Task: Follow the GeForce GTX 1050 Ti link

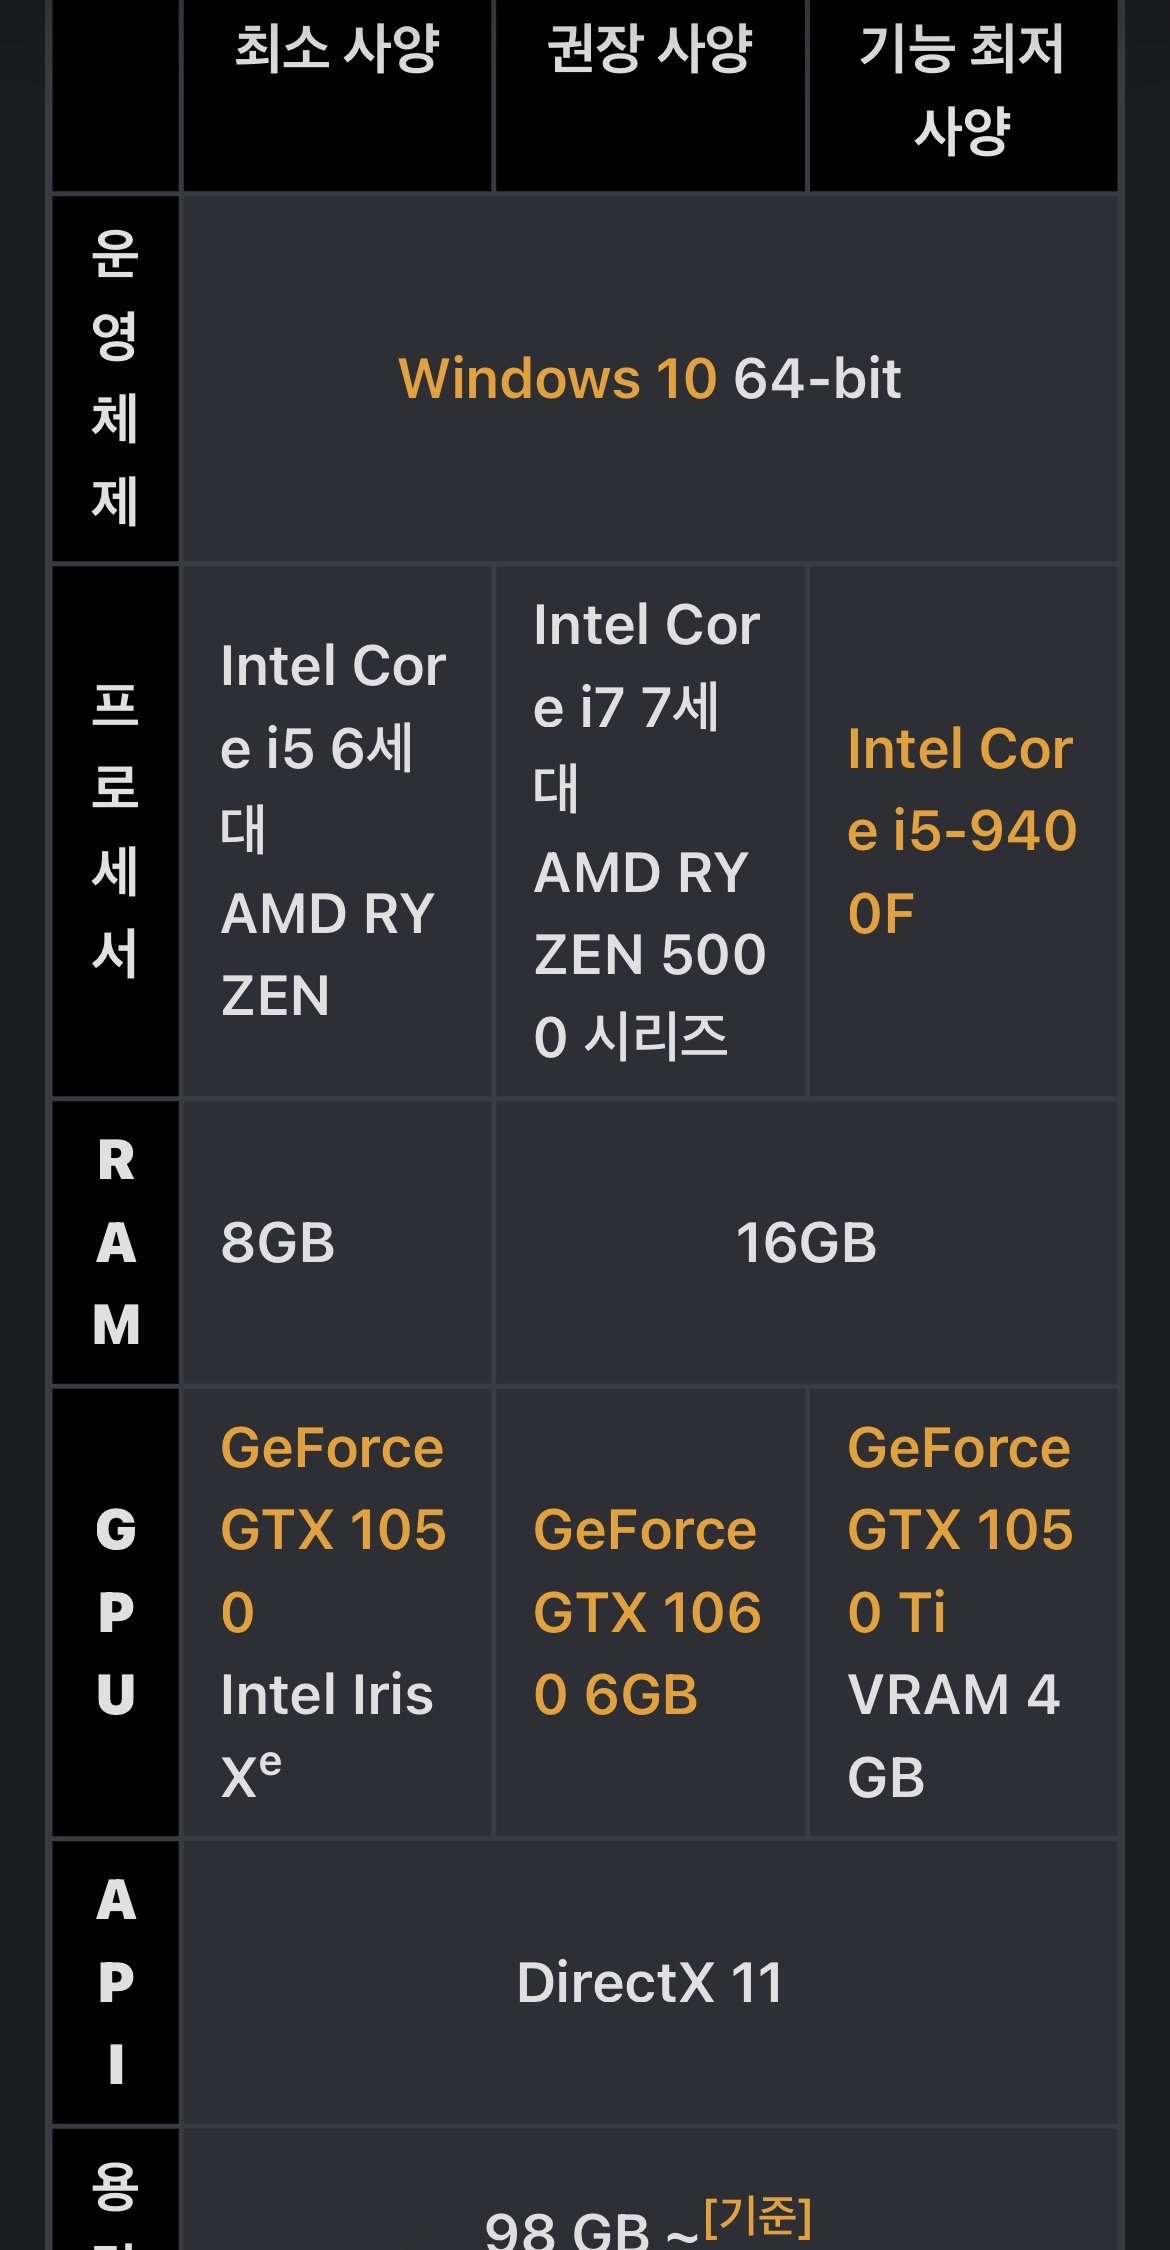Action: [x=959, y=1529]
